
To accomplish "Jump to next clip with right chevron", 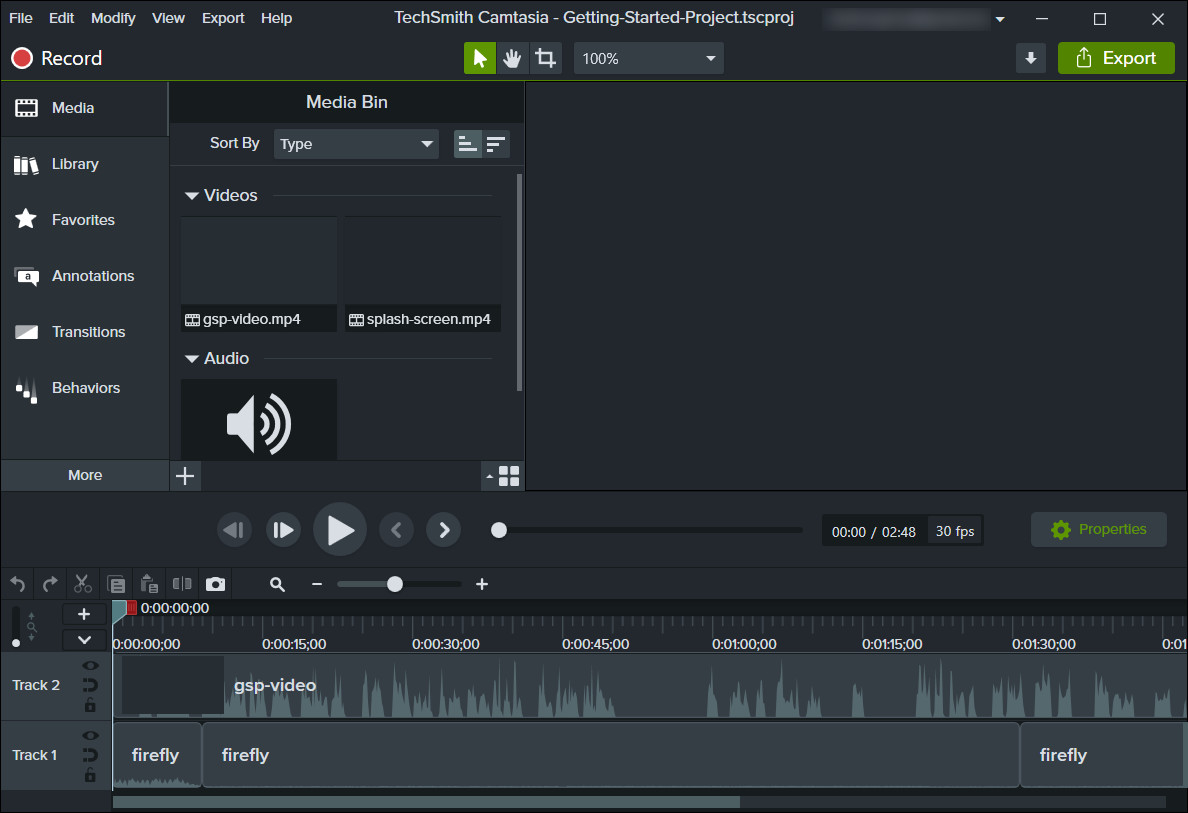I will tap(444, 530).
